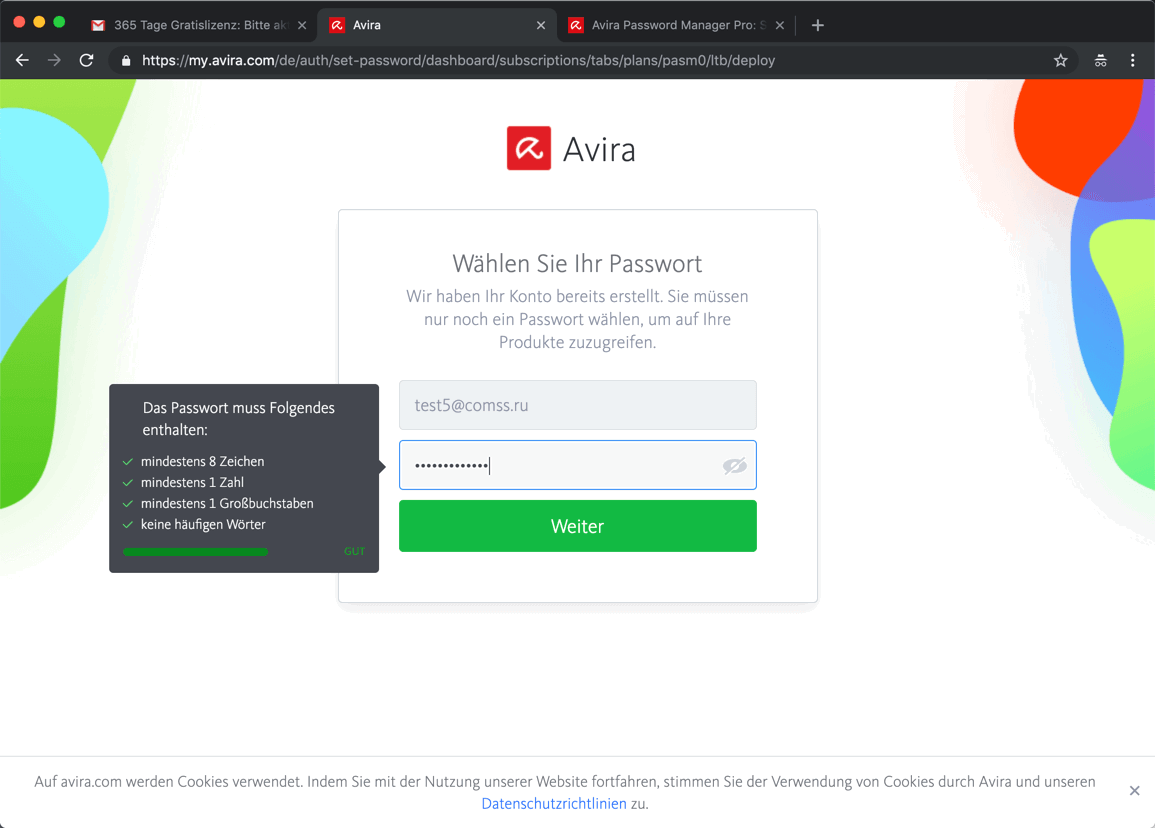Close the Avira Password Manager Pro tab
This screenshot has height=828, width=1155.
pos(779,25)
